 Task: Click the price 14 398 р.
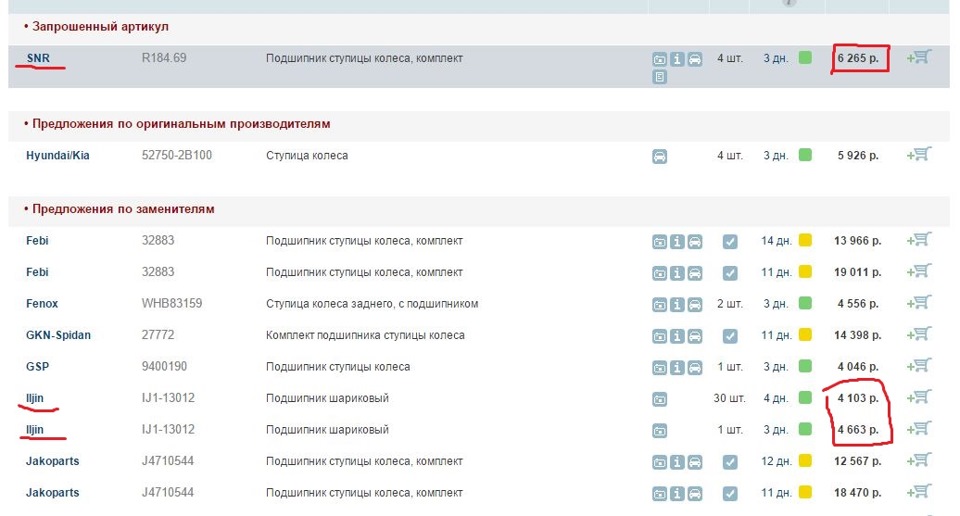pos(857,335)
